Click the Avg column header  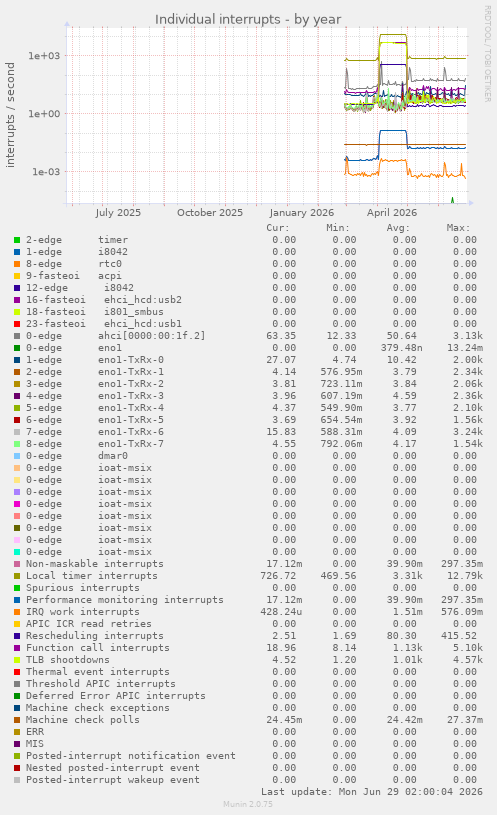398,228
